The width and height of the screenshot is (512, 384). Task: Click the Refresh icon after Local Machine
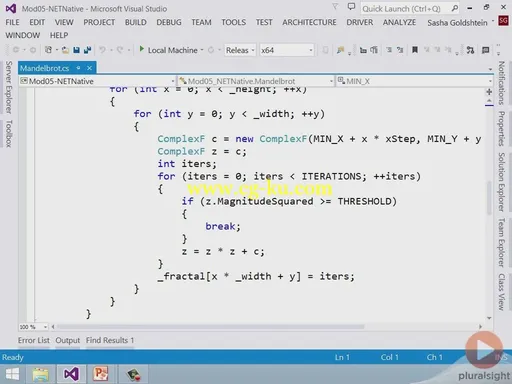pyautogui.click(x=211, y=50)
